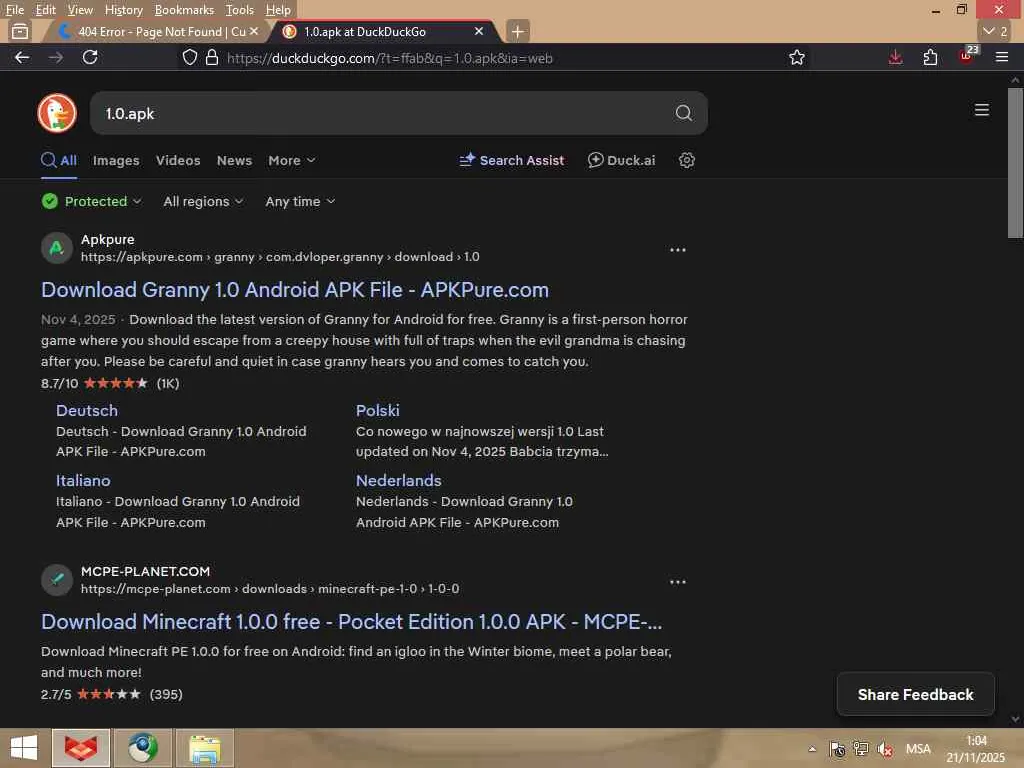Open Search Assist
The width and height of the screenshot is (1024, 768).
coord(511,160)
